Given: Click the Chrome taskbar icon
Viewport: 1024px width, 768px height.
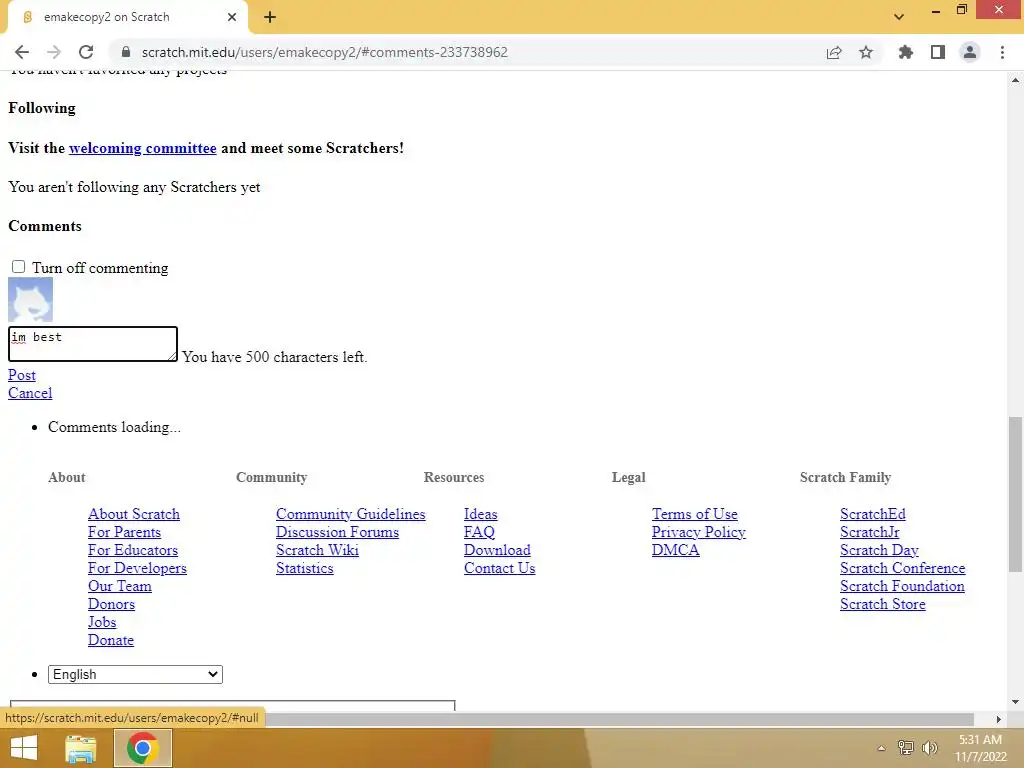Looking at the screenshot, I should click(143, 748).
